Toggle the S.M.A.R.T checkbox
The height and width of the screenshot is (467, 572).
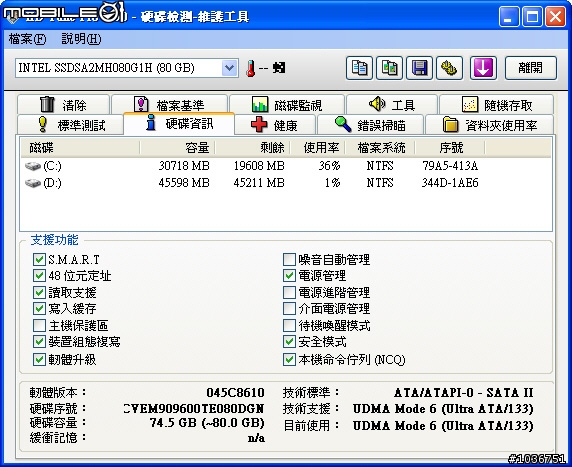click(39, 259)
